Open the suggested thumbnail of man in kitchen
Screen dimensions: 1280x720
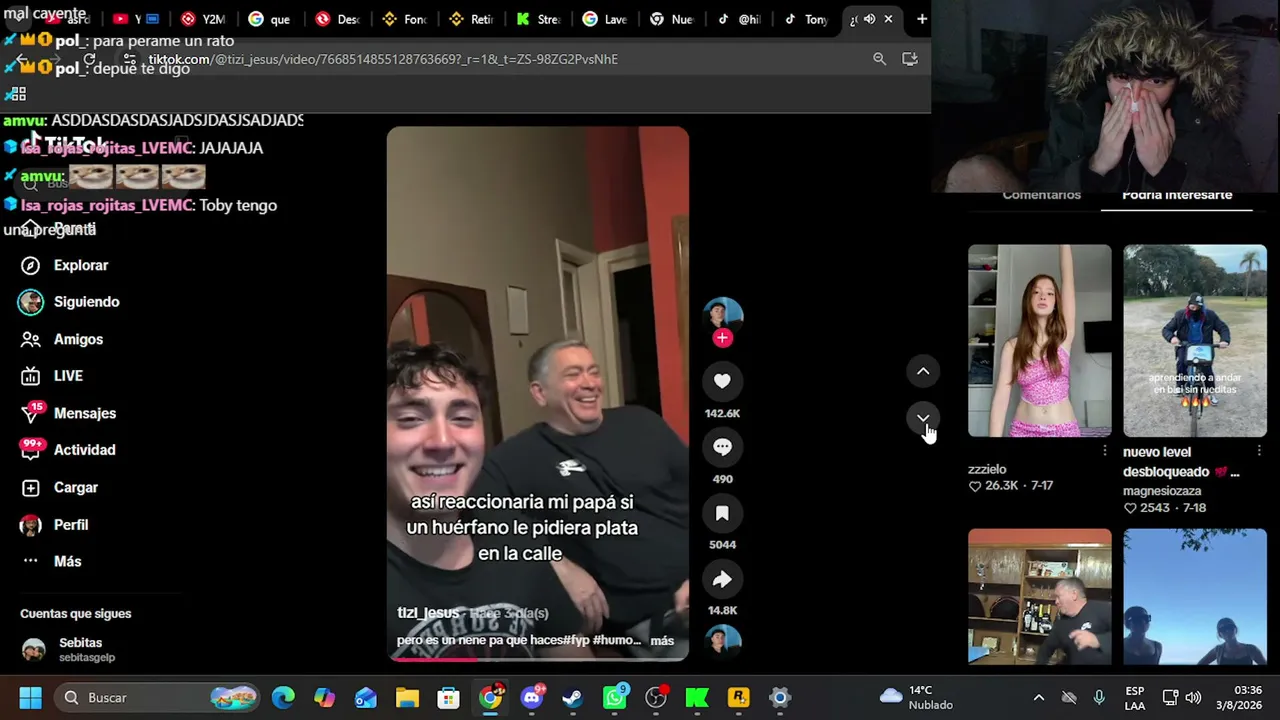coord(1039,596)
